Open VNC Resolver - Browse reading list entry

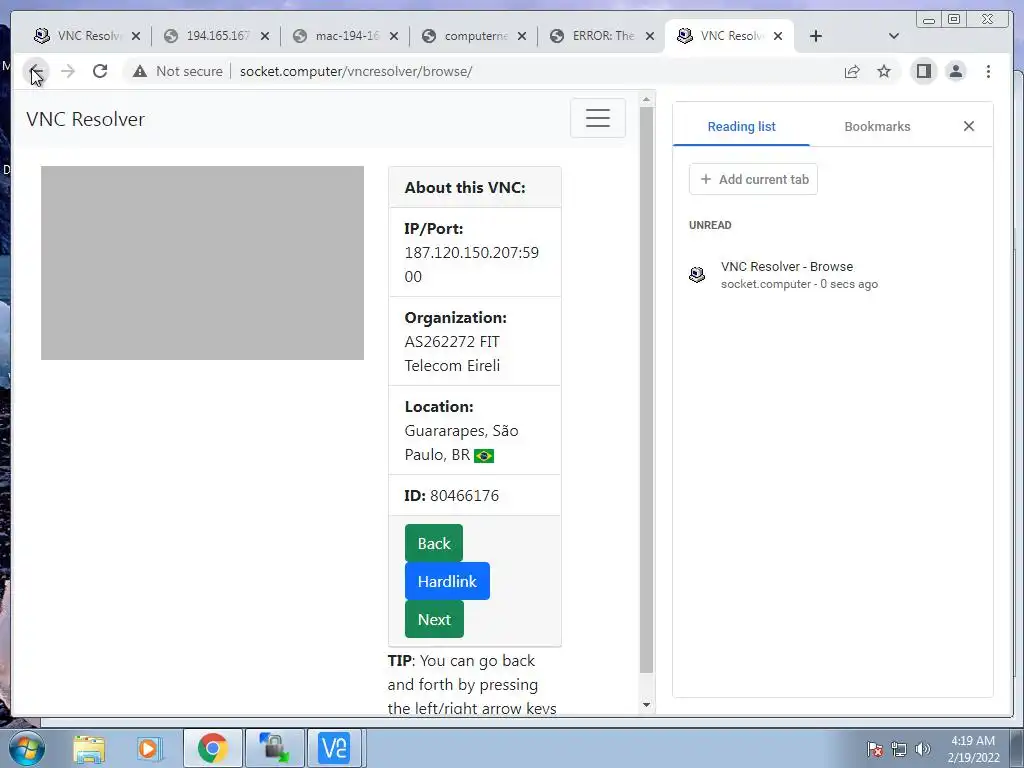(x=832, y=274)
